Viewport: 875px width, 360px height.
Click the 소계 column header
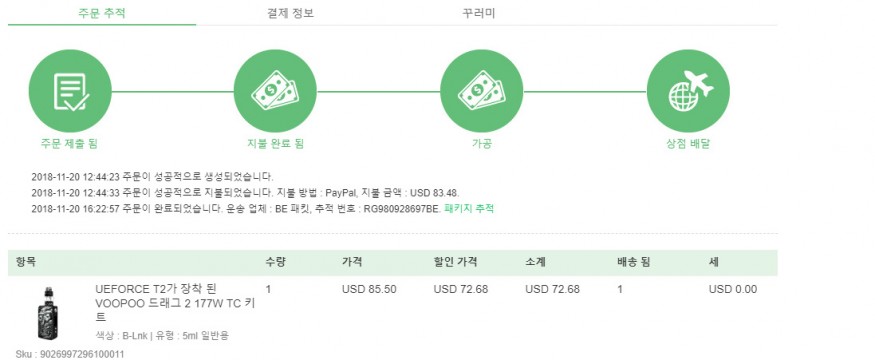[535, 262]
